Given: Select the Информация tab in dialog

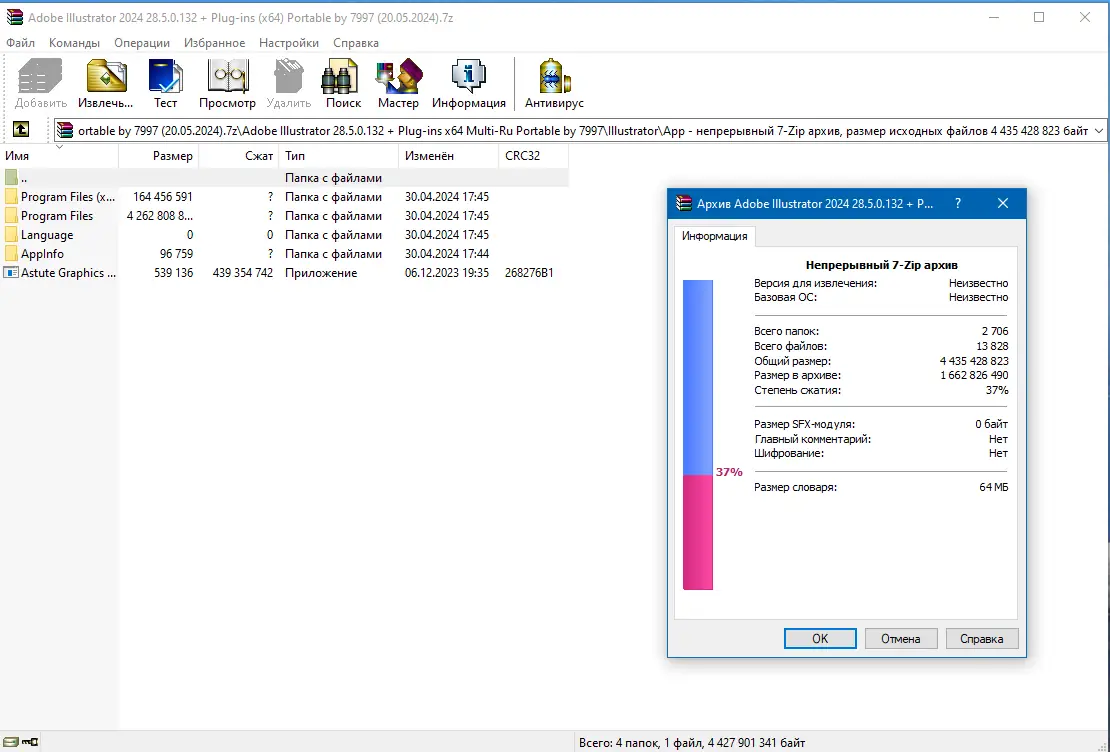Looking at the screenshot, I should click(714, 236).
